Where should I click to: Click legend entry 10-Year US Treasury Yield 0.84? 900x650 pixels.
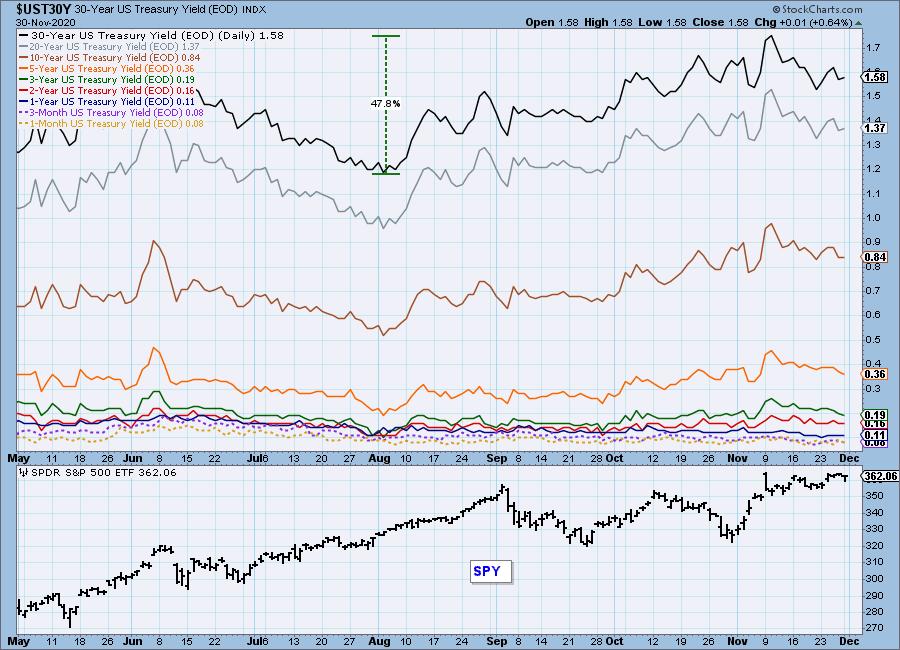tap(110, 57)
